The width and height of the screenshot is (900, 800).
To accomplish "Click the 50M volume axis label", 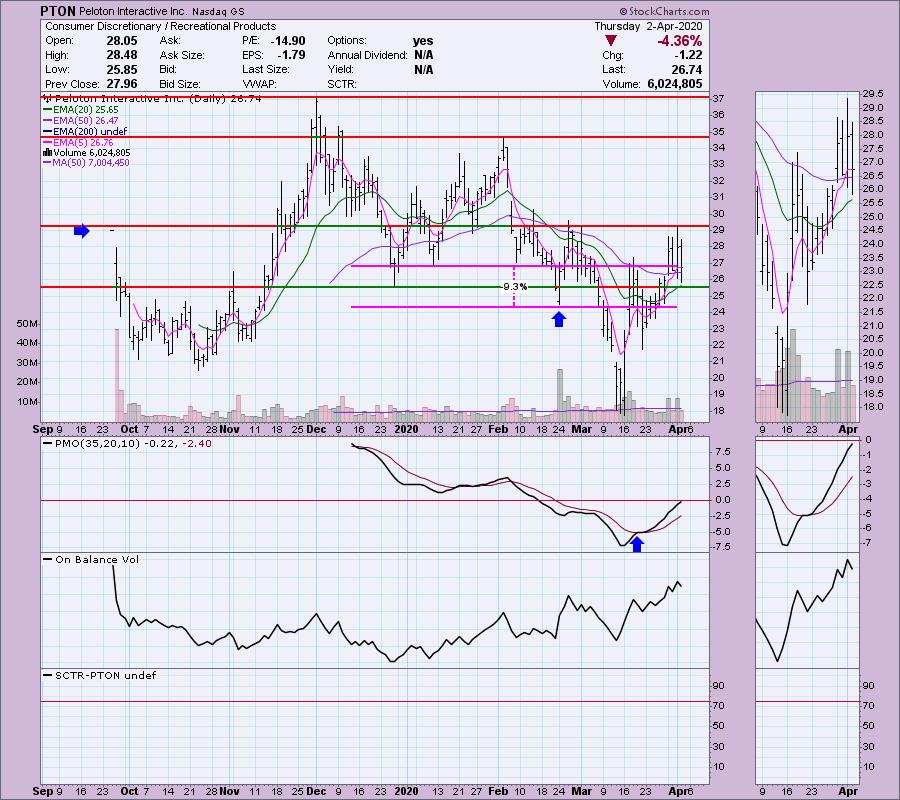I will [28, 324].
